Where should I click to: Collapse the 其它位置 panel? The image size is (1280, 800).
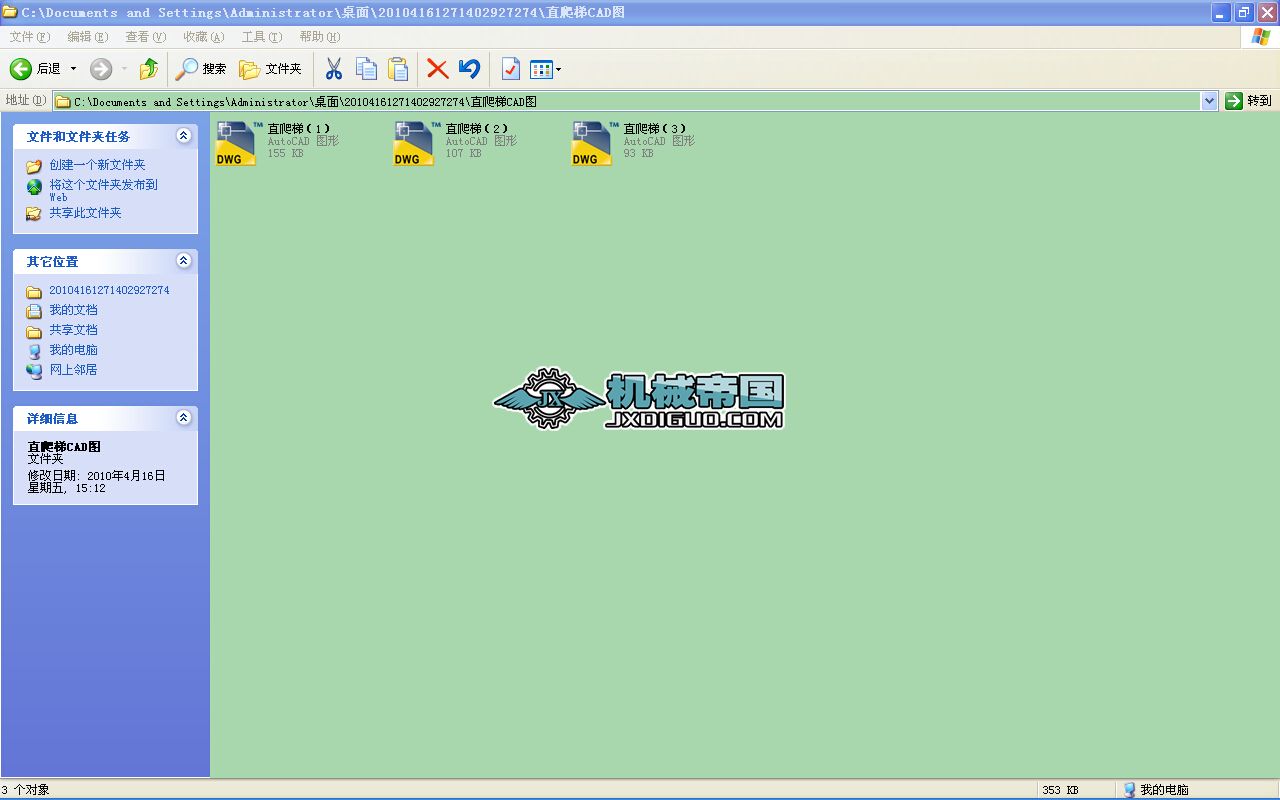(183, 261)
